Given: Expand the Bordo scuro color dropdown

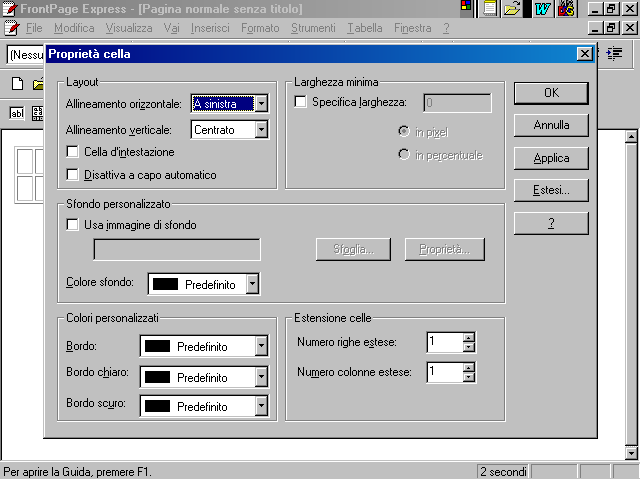Looking at the screenshot, I should [x=261, y=406].
